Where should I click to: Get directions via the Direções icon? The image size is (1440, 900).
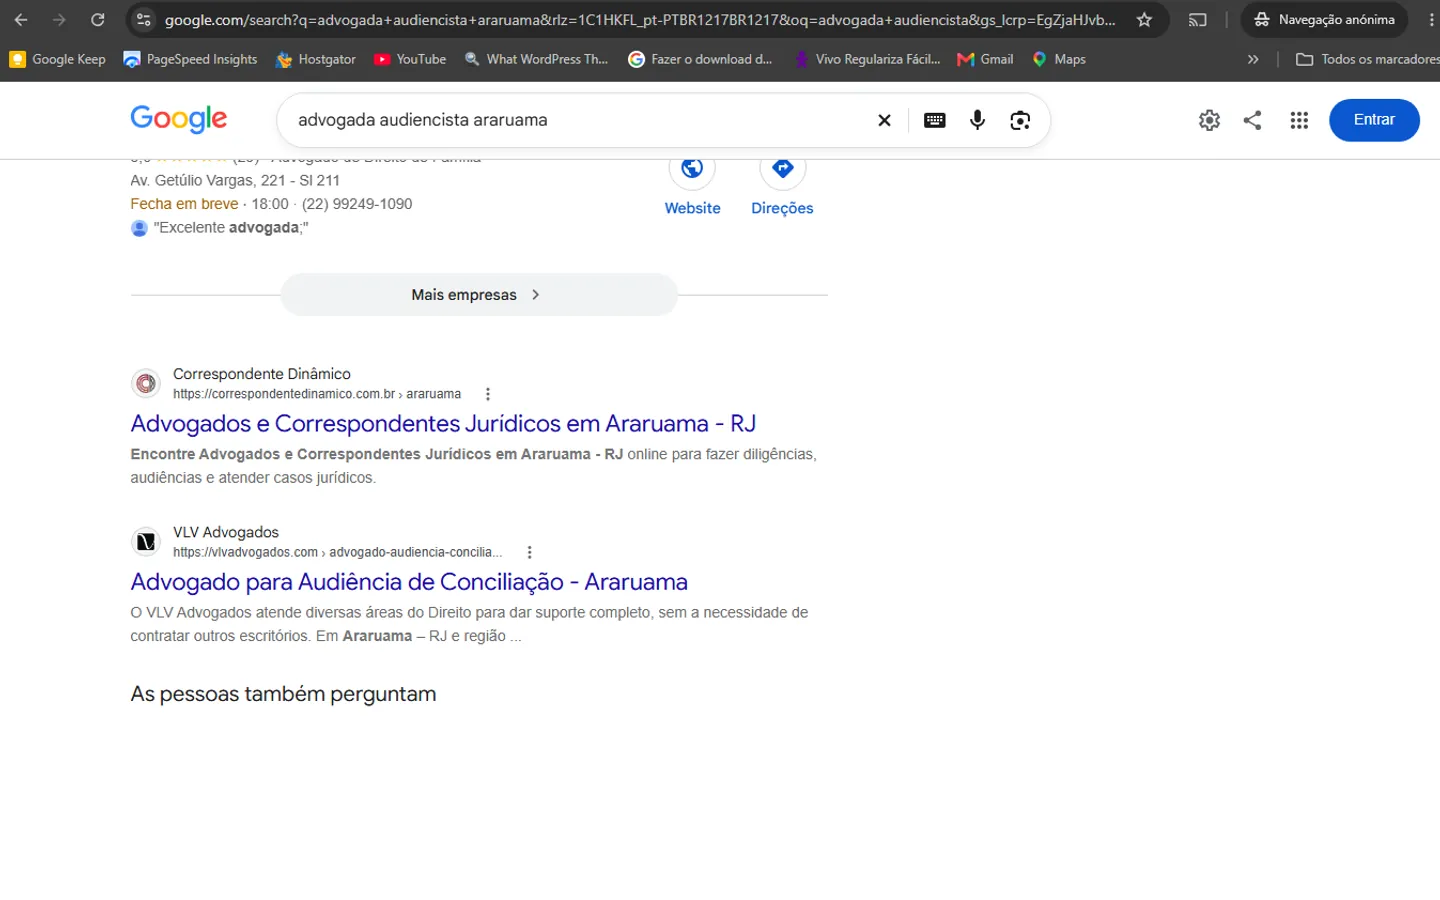[x=783, y=168]
